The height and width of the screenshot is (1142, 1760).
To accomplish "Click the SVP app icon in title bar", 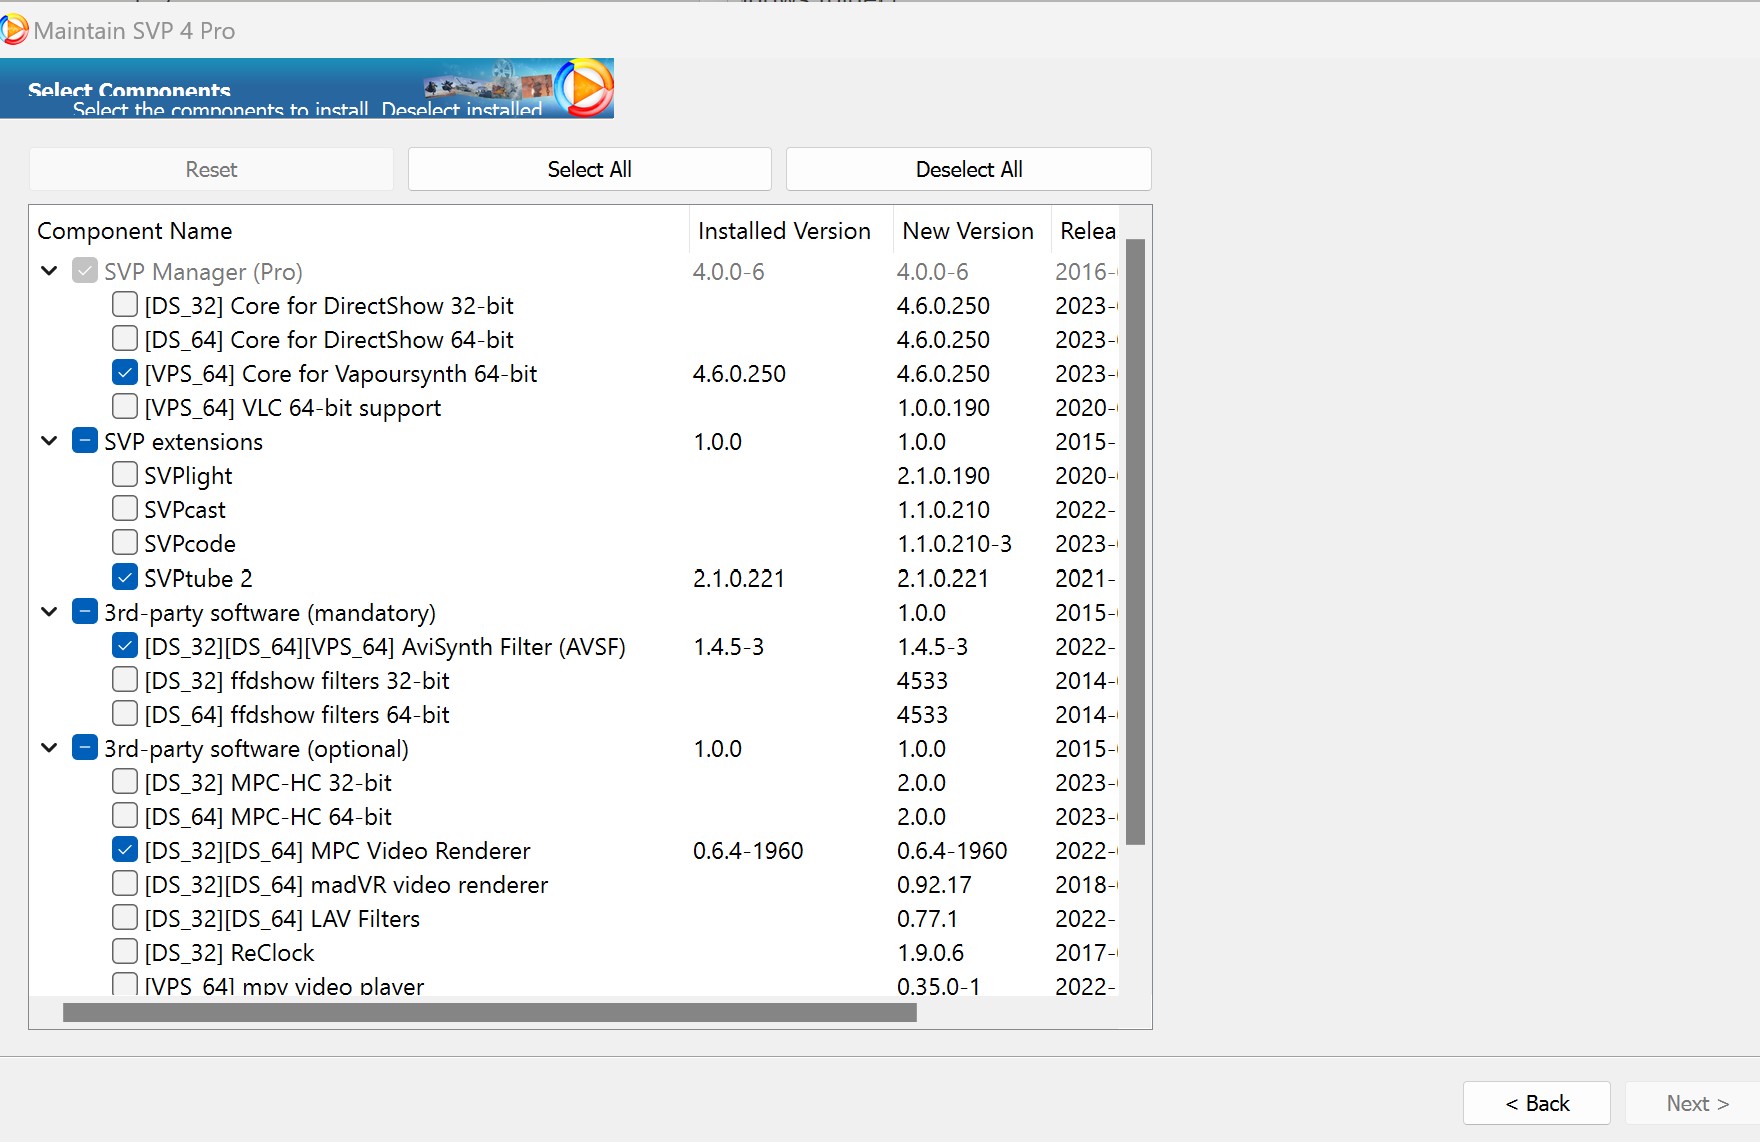I will 14,30.
